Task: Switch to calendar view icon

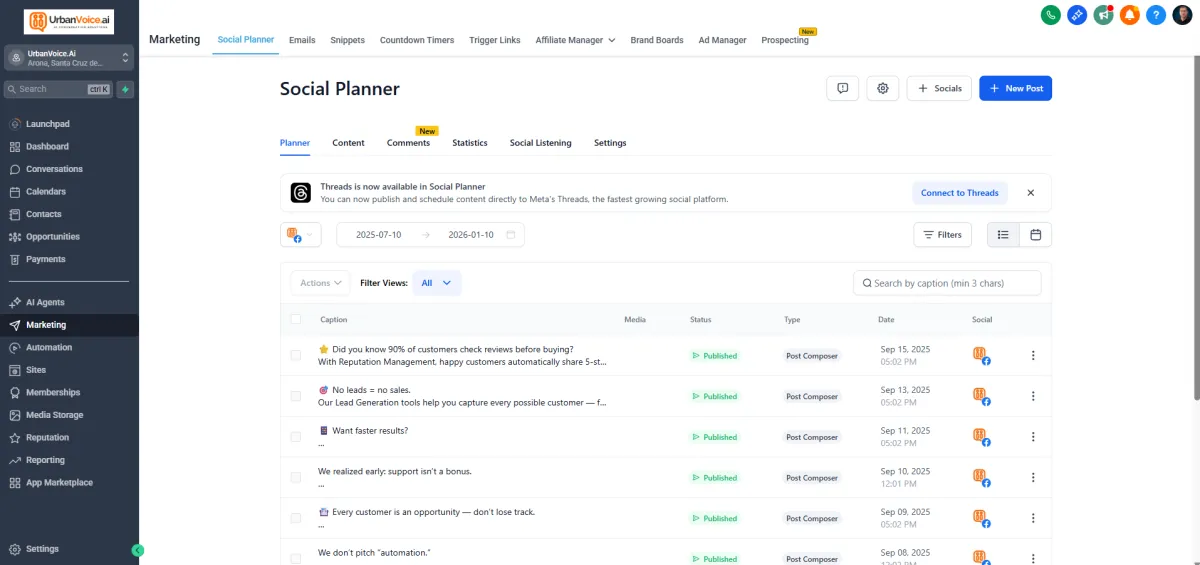Action: coord(1036,234)
